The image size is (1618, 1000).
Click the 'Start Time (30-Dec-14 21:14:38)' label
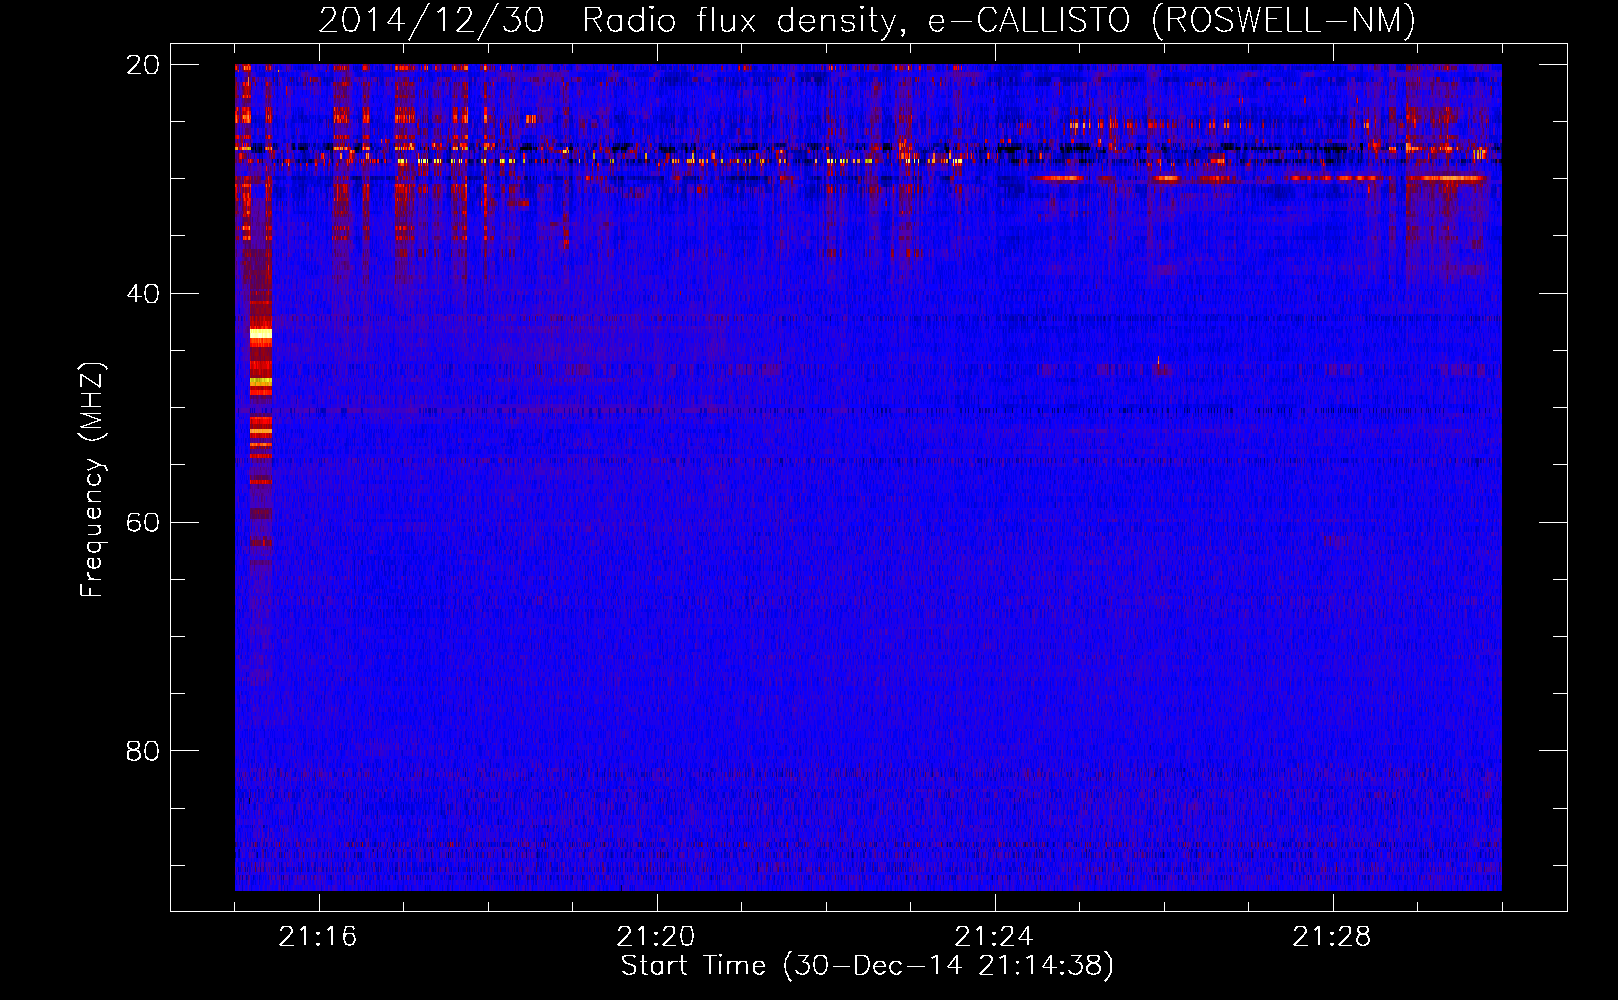click(867, 966)
